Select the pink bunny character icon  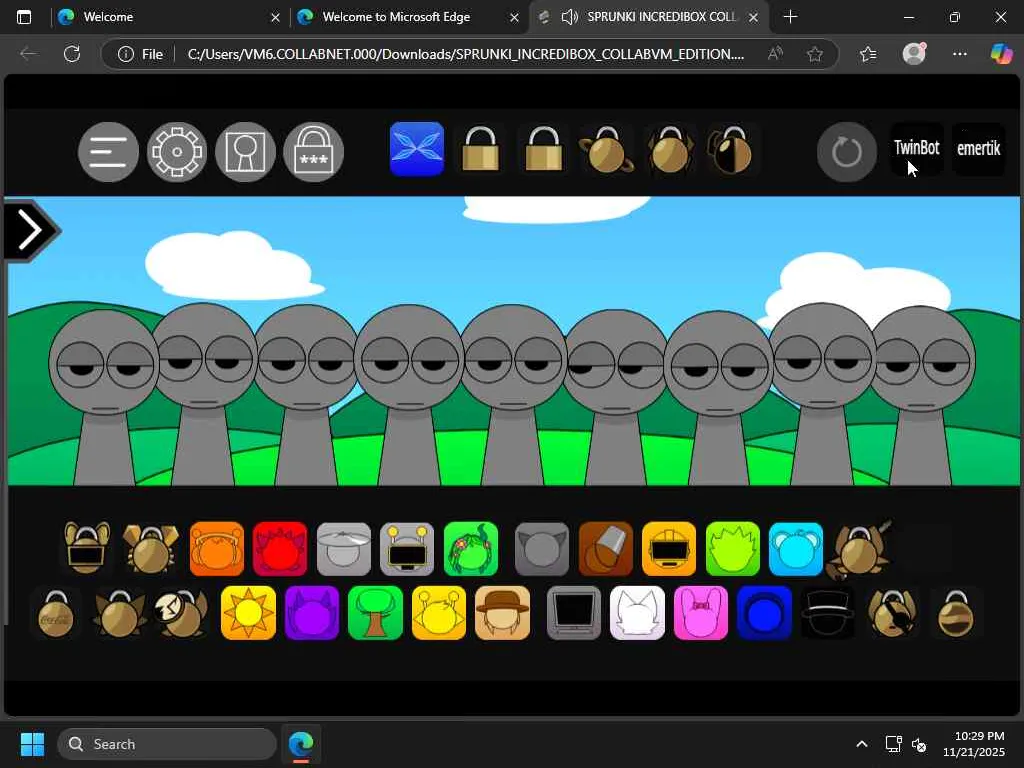[x=701, y=613]
